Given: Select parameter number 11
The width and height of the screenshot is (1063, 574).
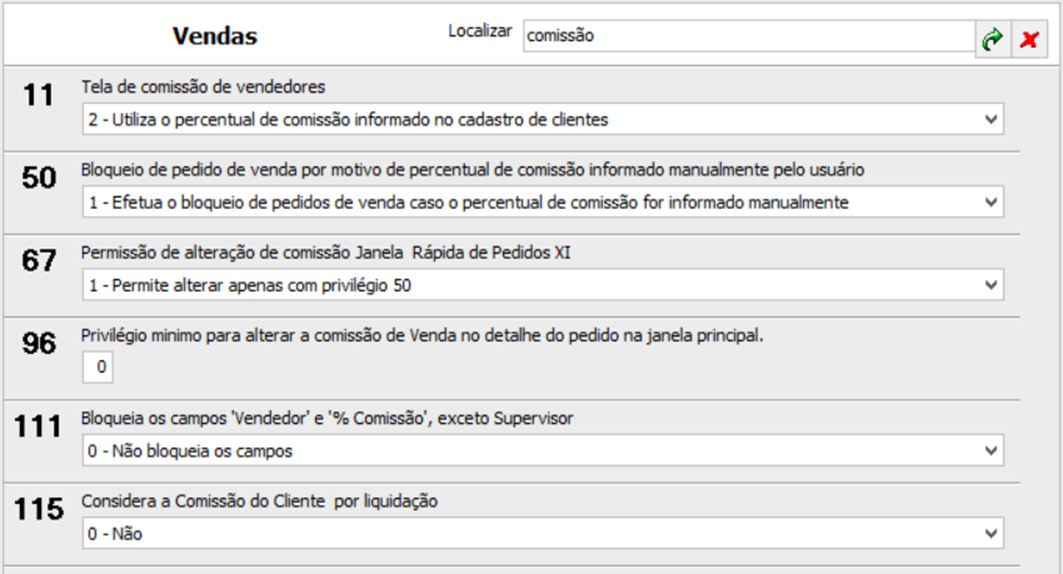Looking at the screenshot, I should coord(38,95).
